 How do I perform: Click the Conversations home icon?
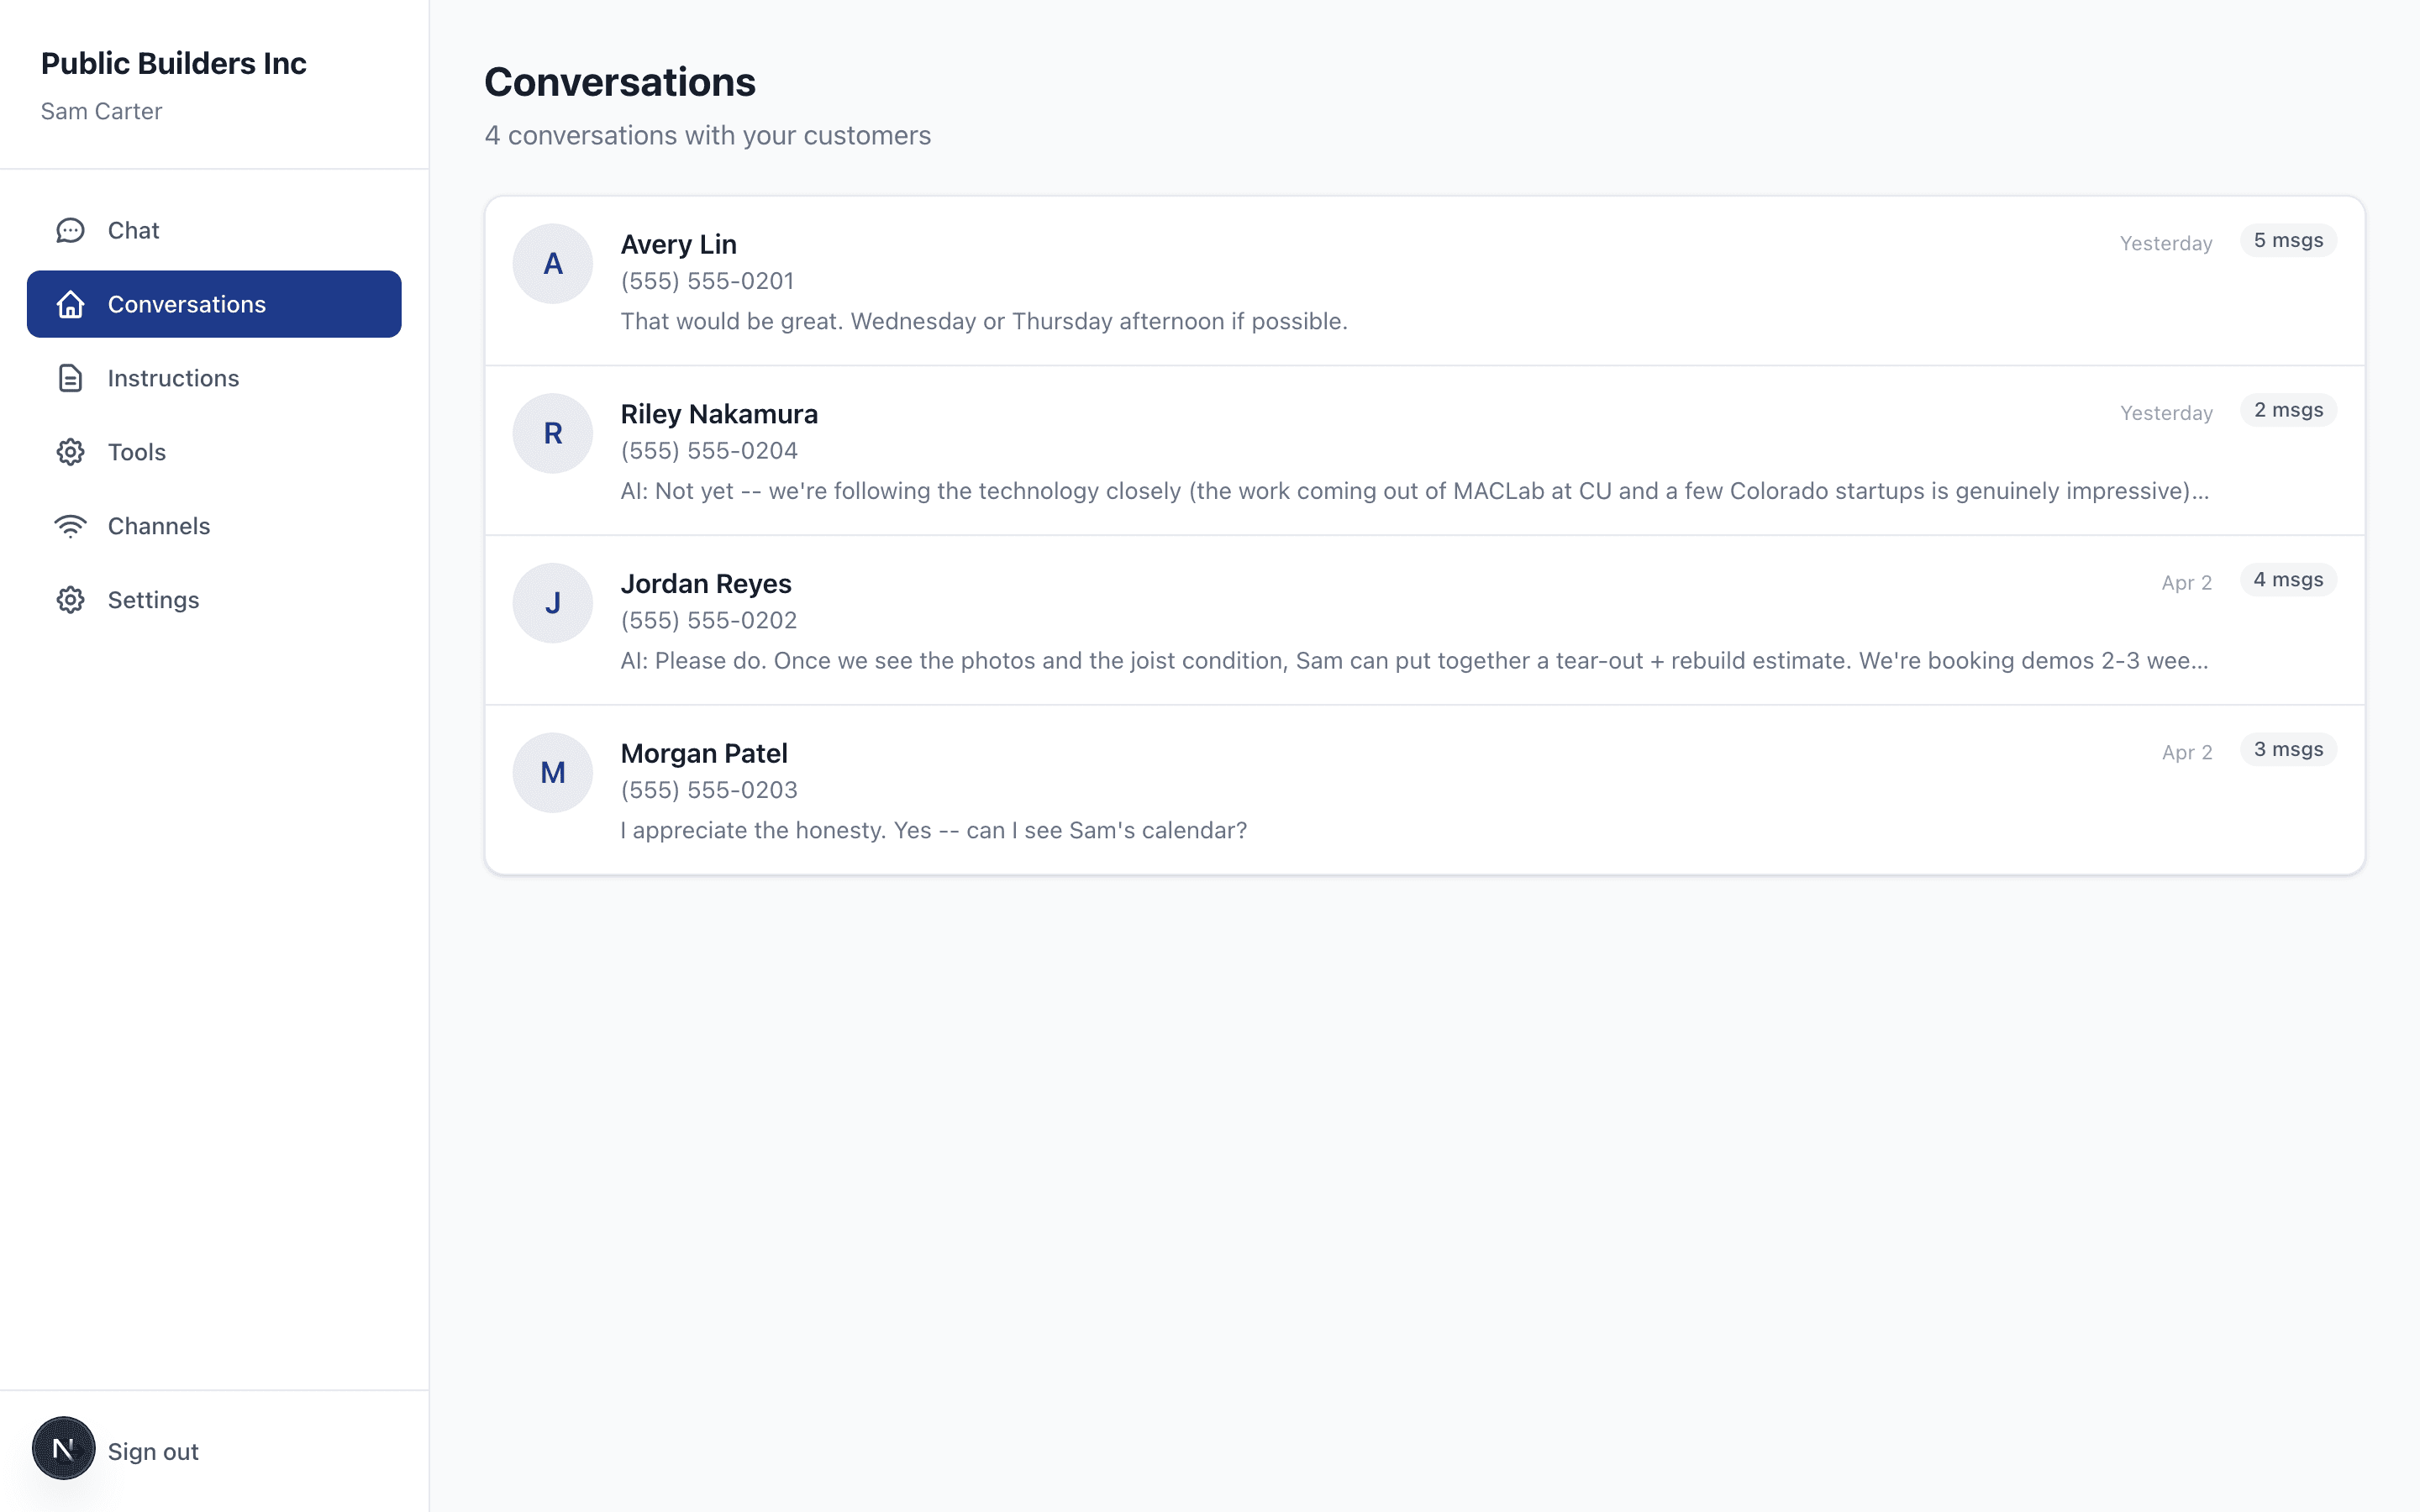(x=70, y=304)
